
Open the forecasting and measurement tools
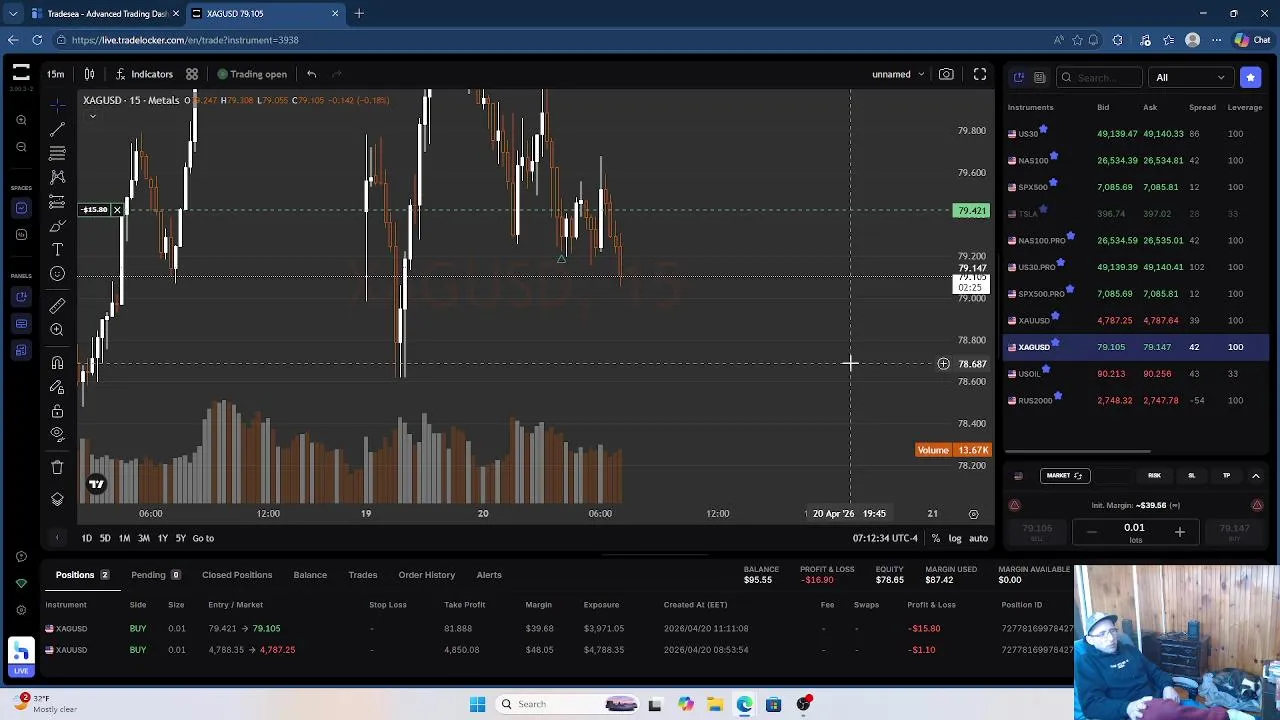[57, 202]
